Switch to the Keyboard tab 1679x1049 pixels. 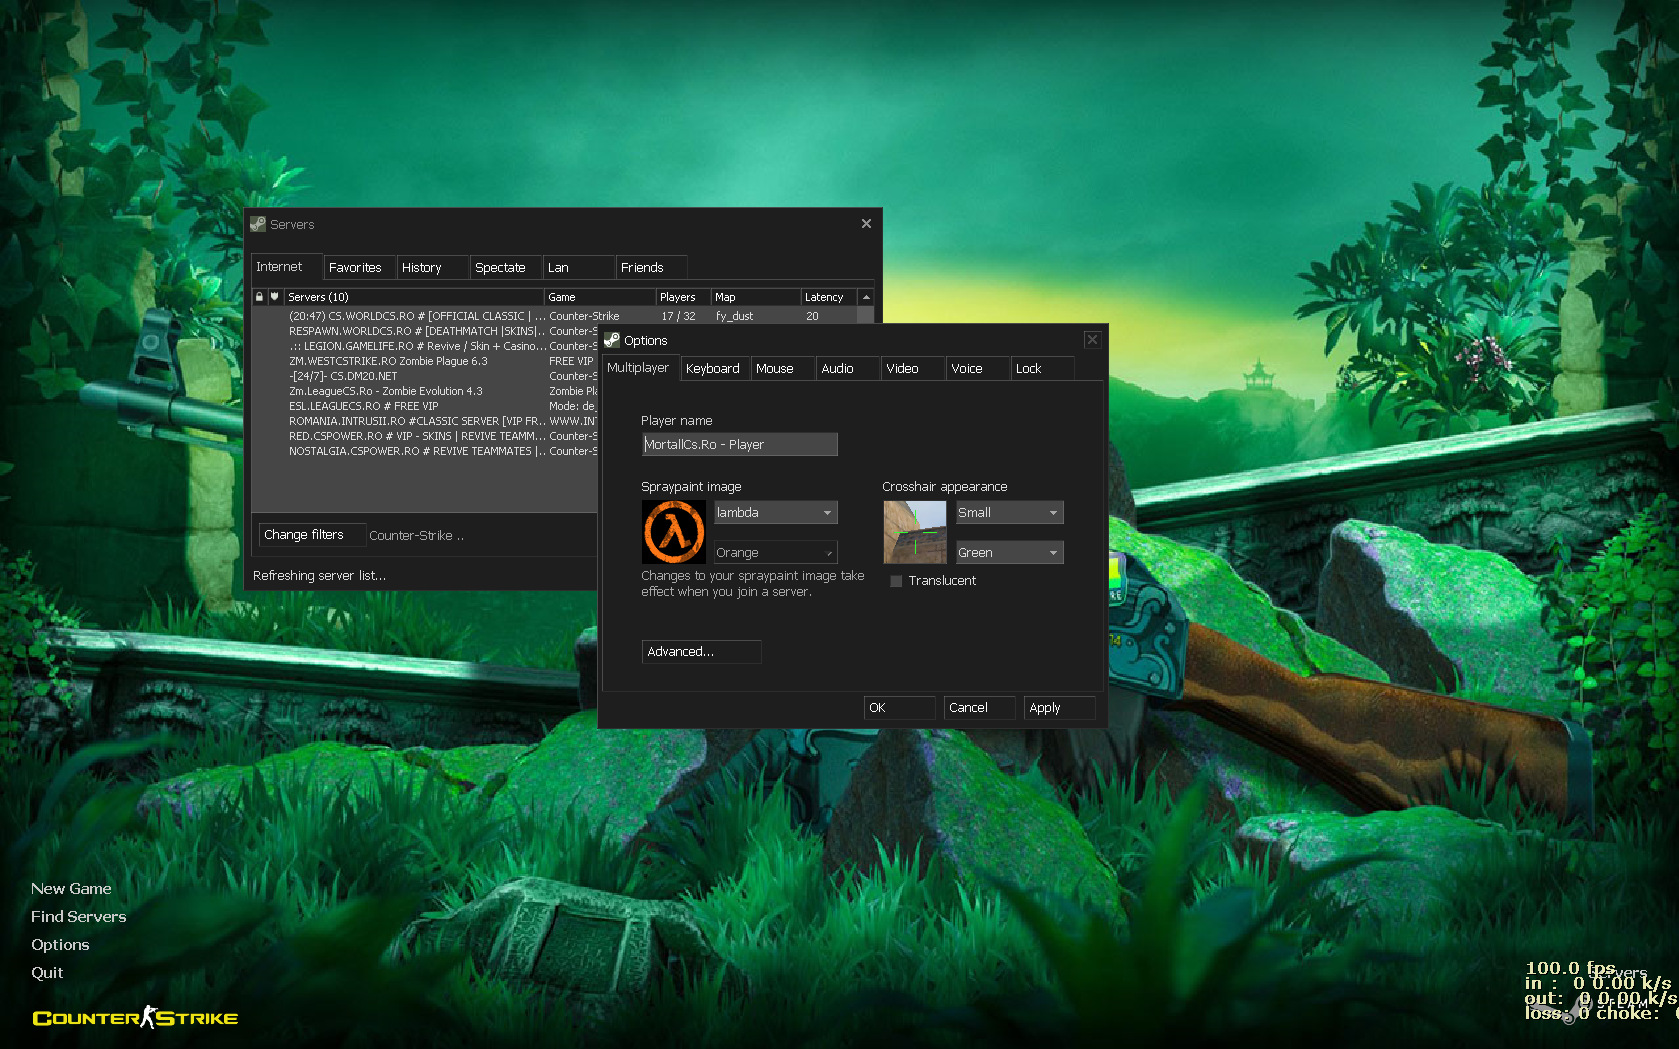tap(714, 368)
